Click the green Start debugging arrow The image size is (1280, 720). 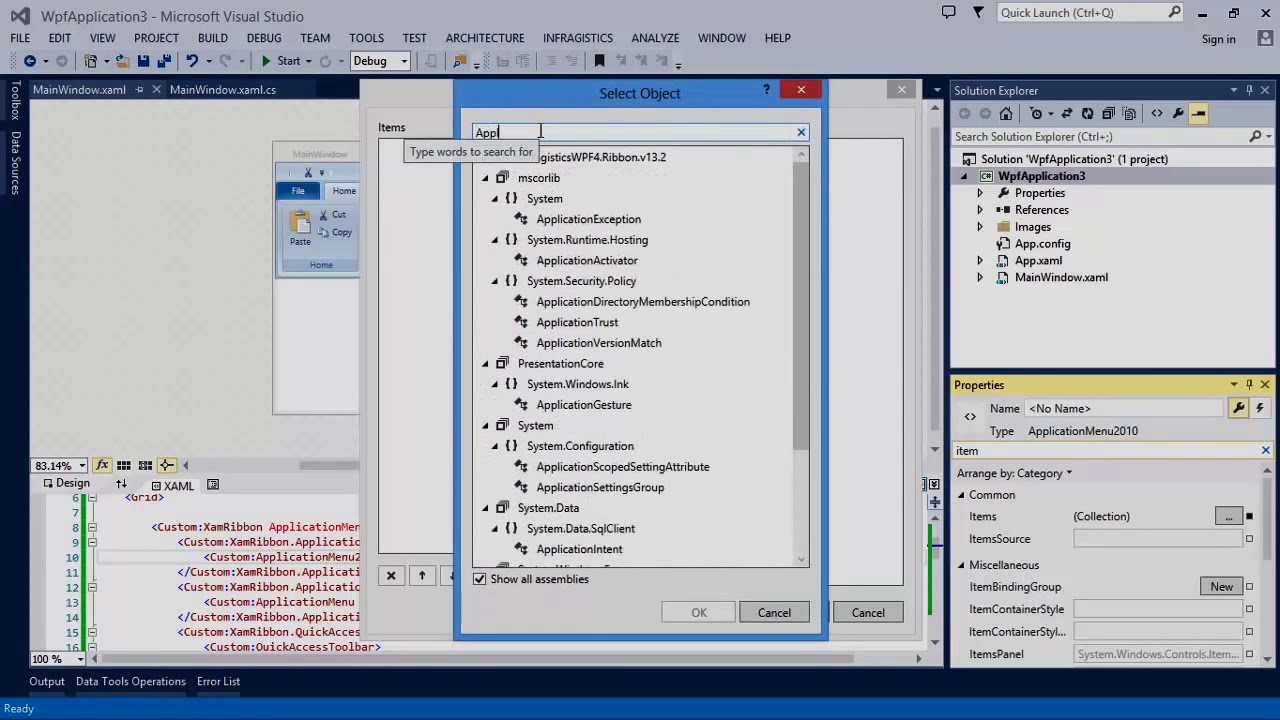[x=266, y=61]
